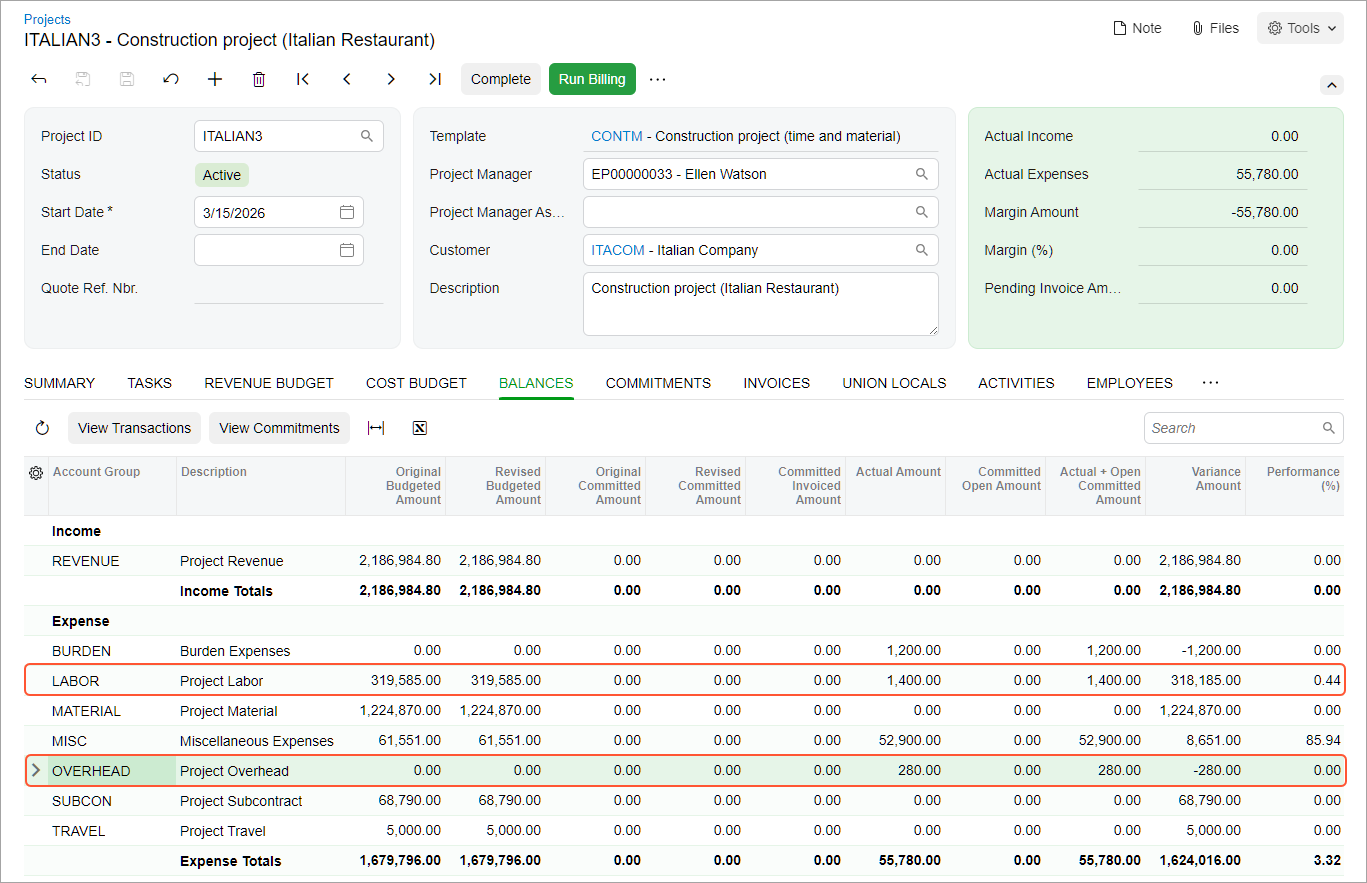Click the undo icon in the toolbar

(171, 79)
